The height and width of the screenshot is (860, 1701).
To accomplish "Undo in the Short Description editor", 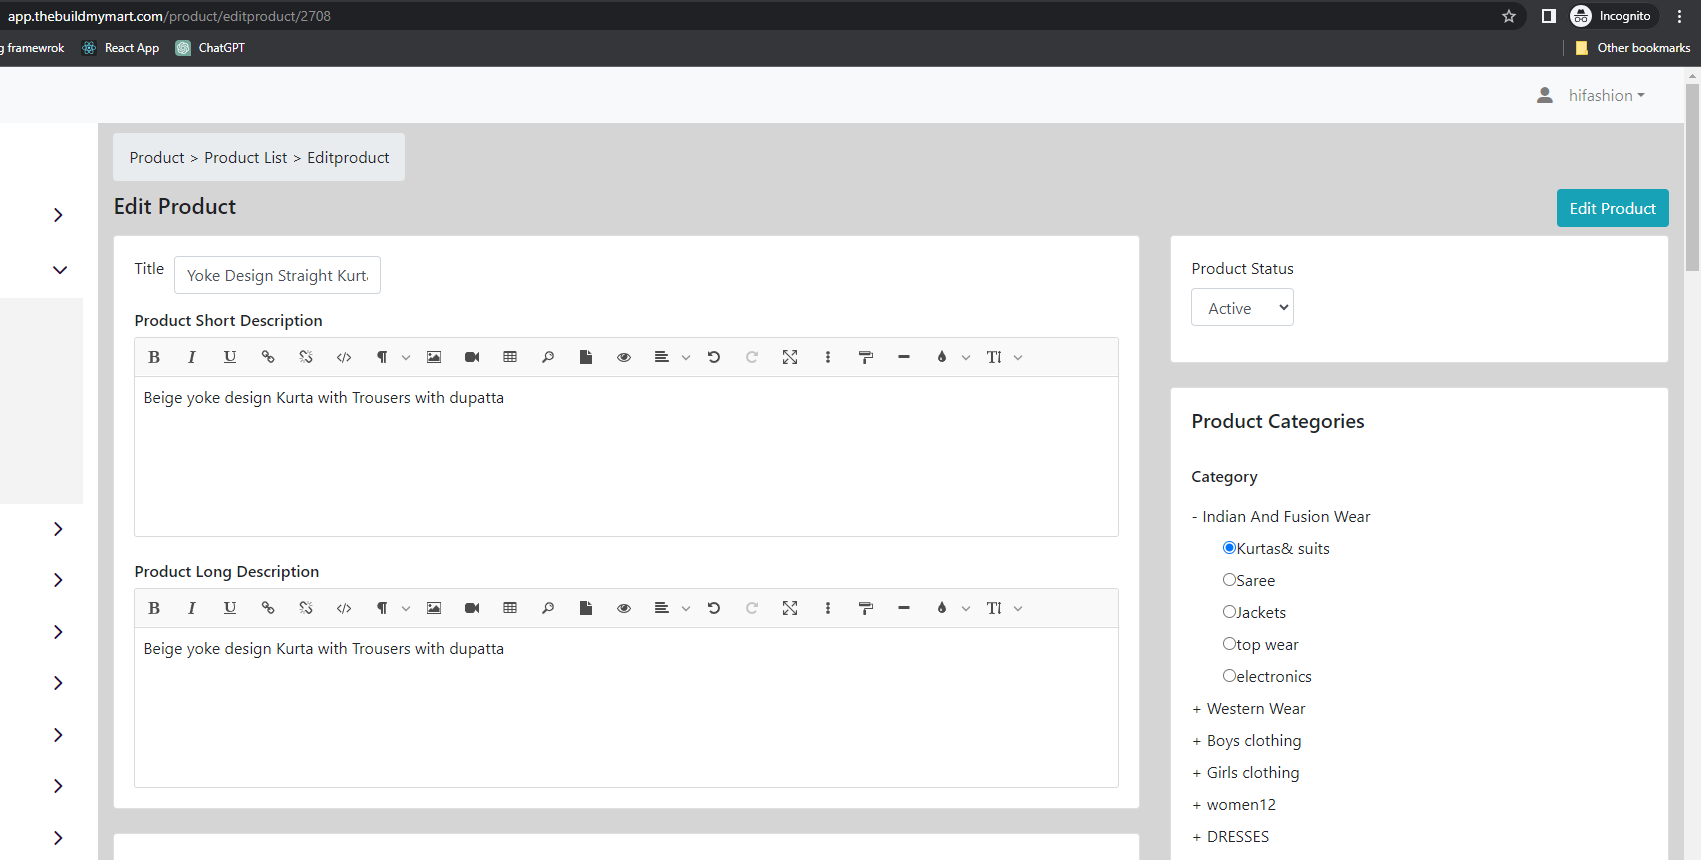I will click(x=714, y=357).
